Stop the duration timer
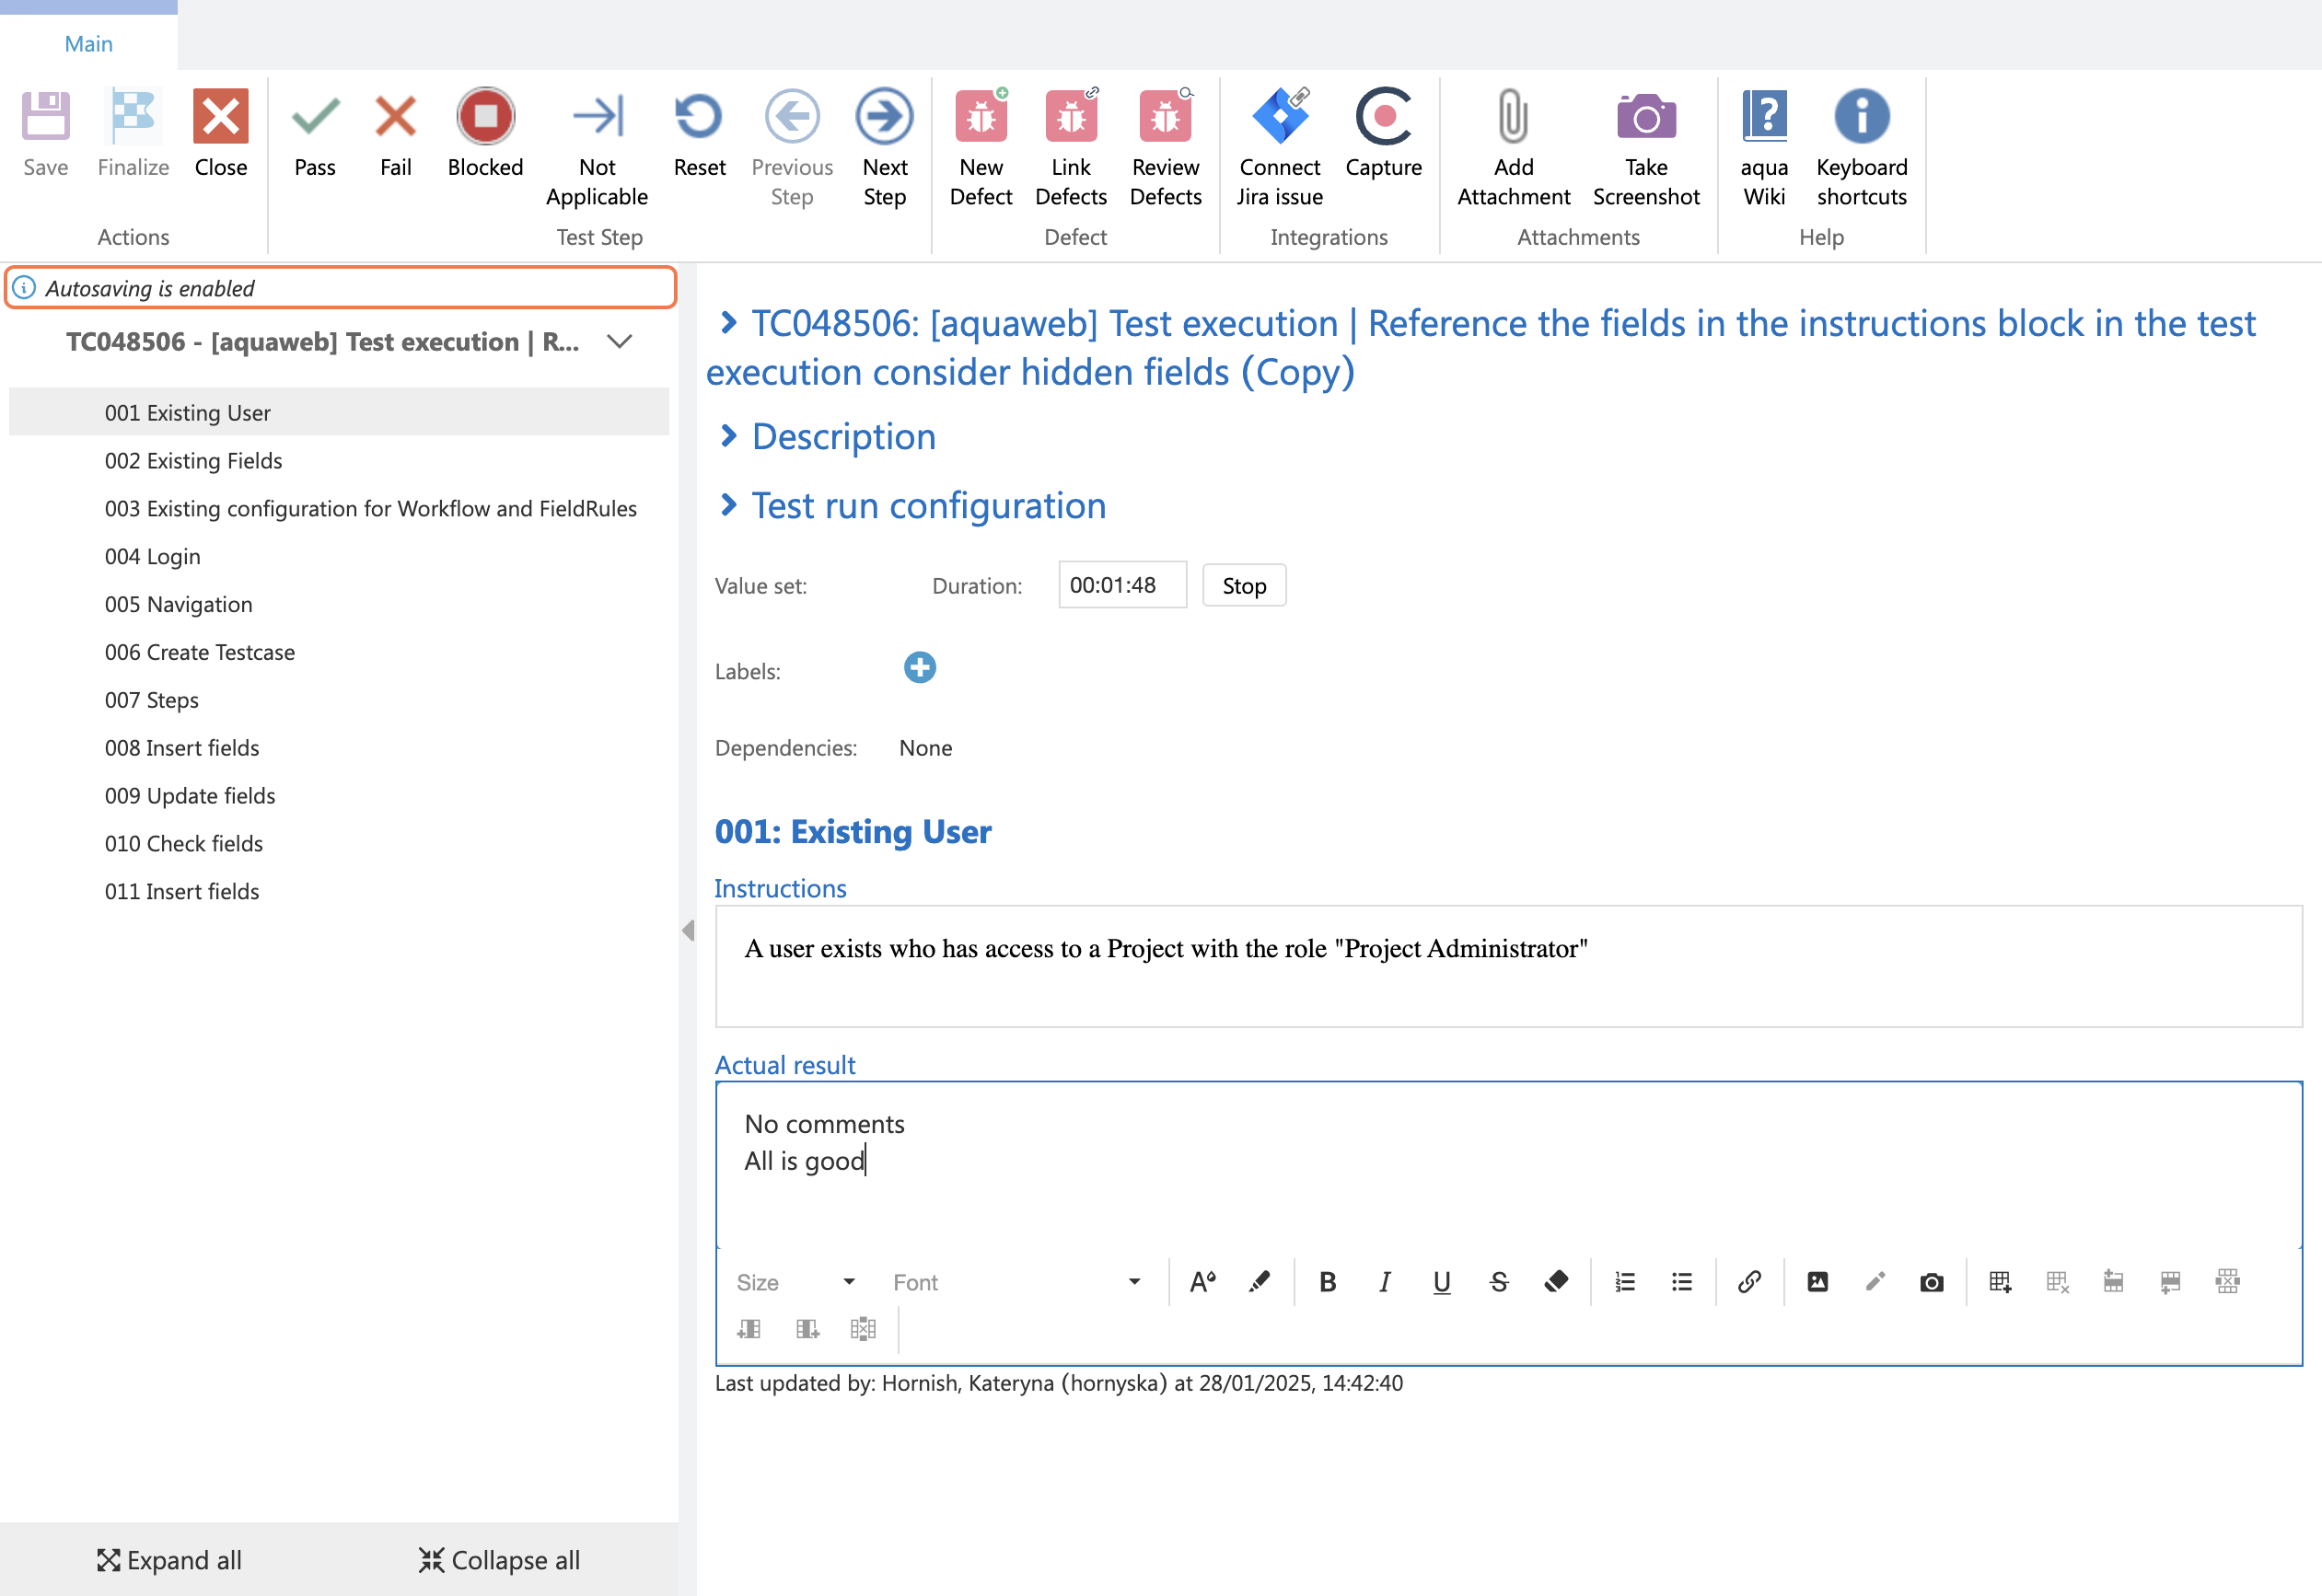 coord(1243,586)
